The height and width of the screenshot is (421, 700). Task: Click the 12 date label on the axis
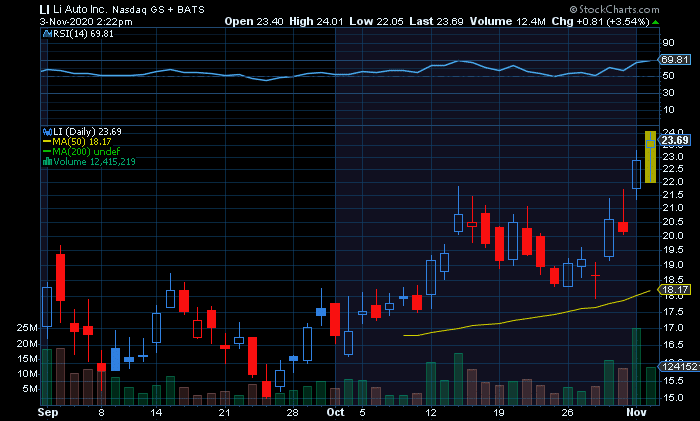[431, 412]
